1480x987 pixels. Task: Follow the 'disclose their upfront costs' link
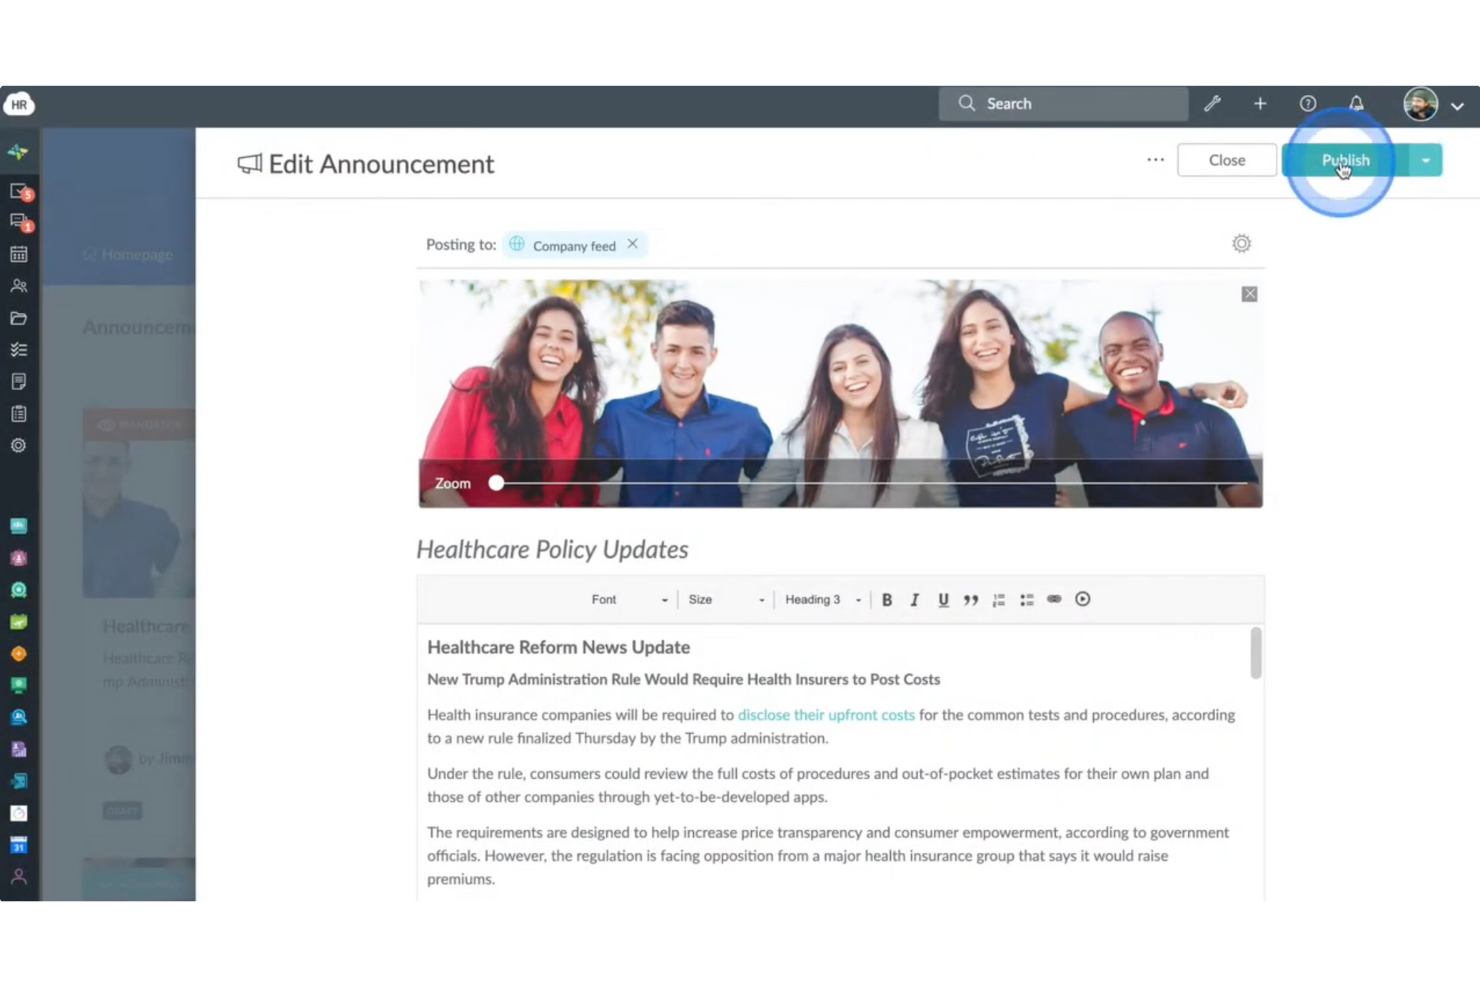pyautogui.click(x=826, y=715)
